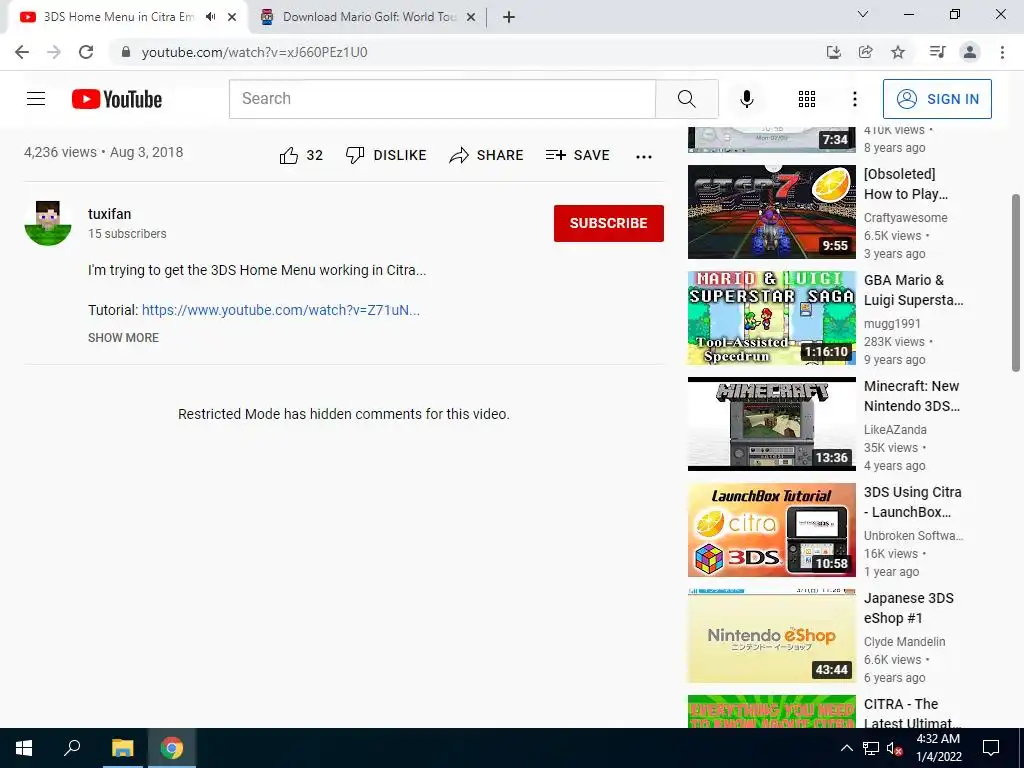Mute tab via speaker icon on tab

click(210, 17)
